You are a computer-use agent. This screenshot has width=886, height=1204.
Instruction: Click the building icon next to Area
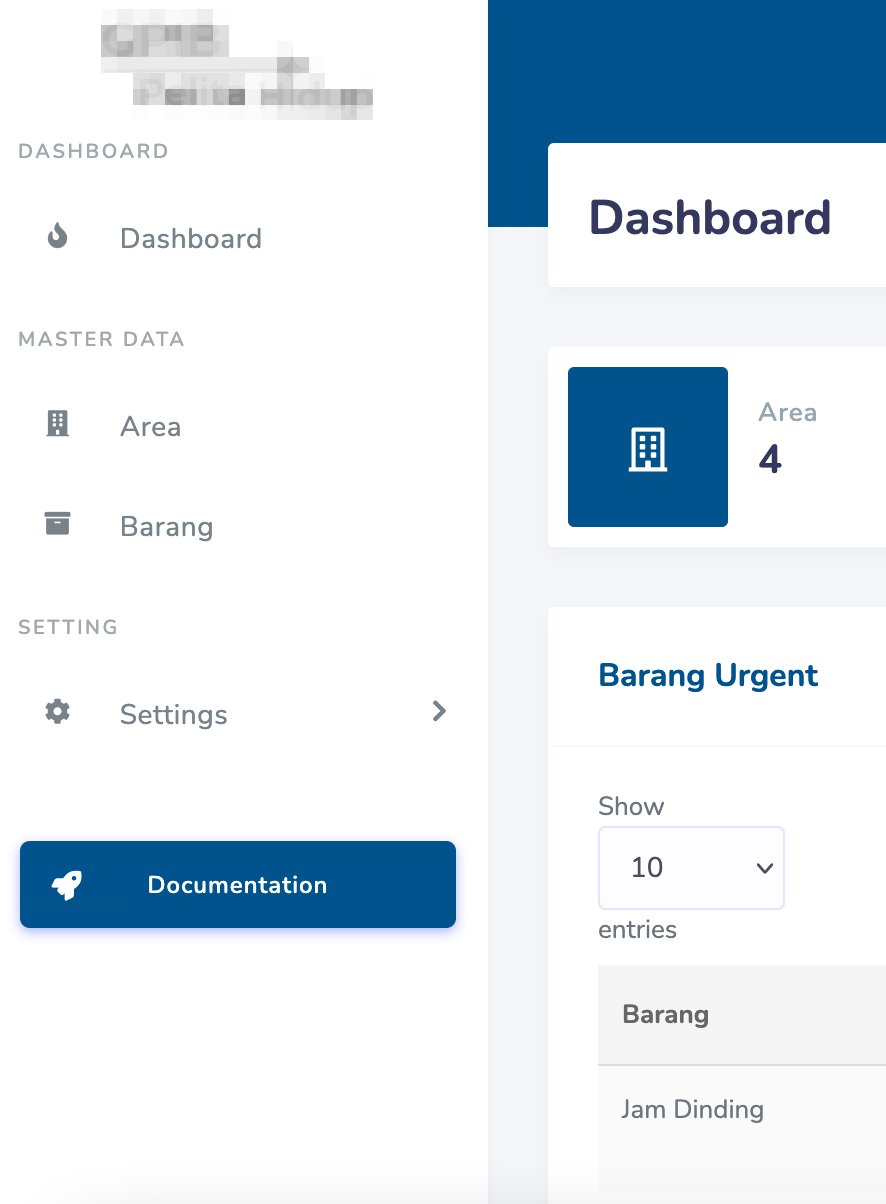57,424
